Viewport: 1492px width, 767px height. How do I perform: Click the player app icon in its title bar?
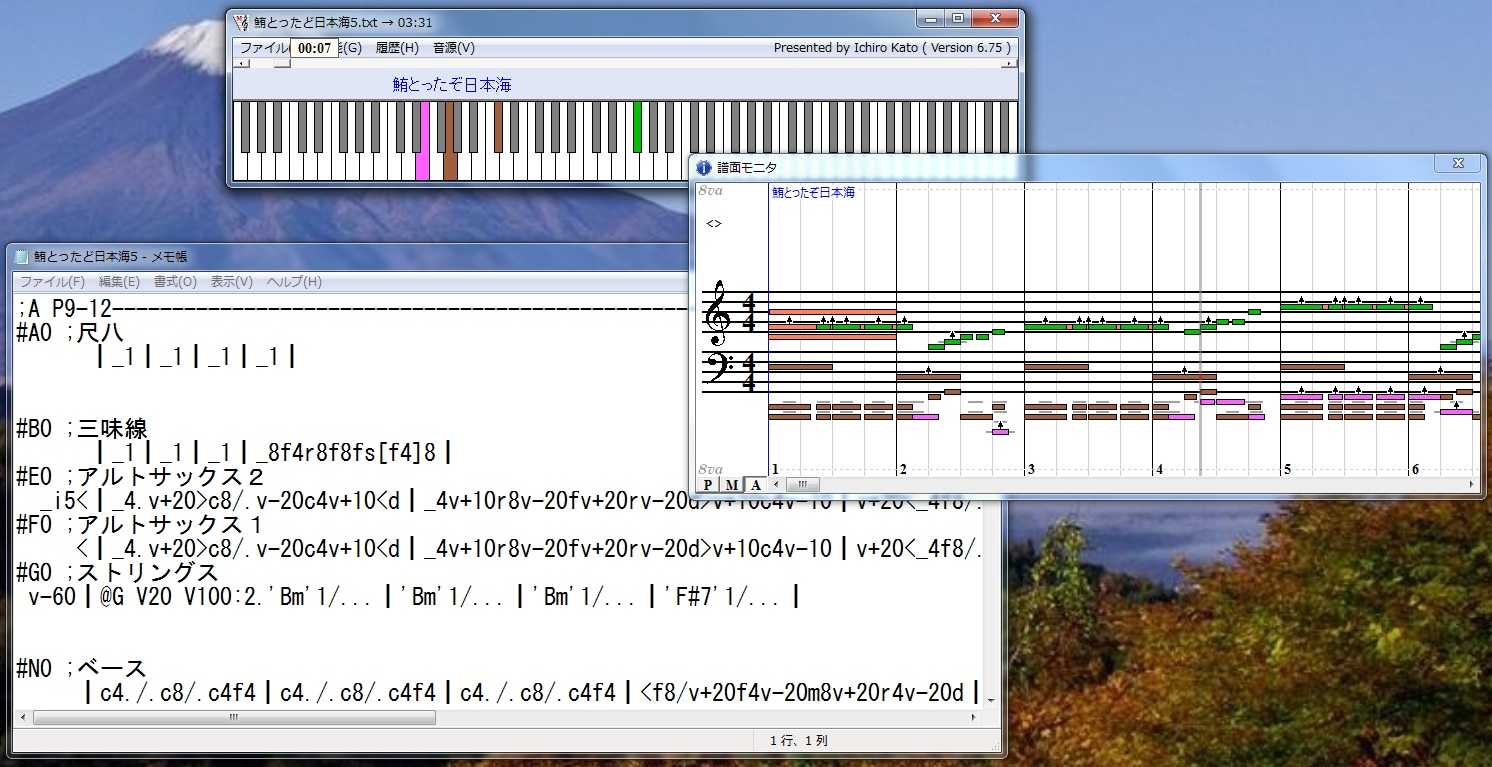tap(241, 22)
